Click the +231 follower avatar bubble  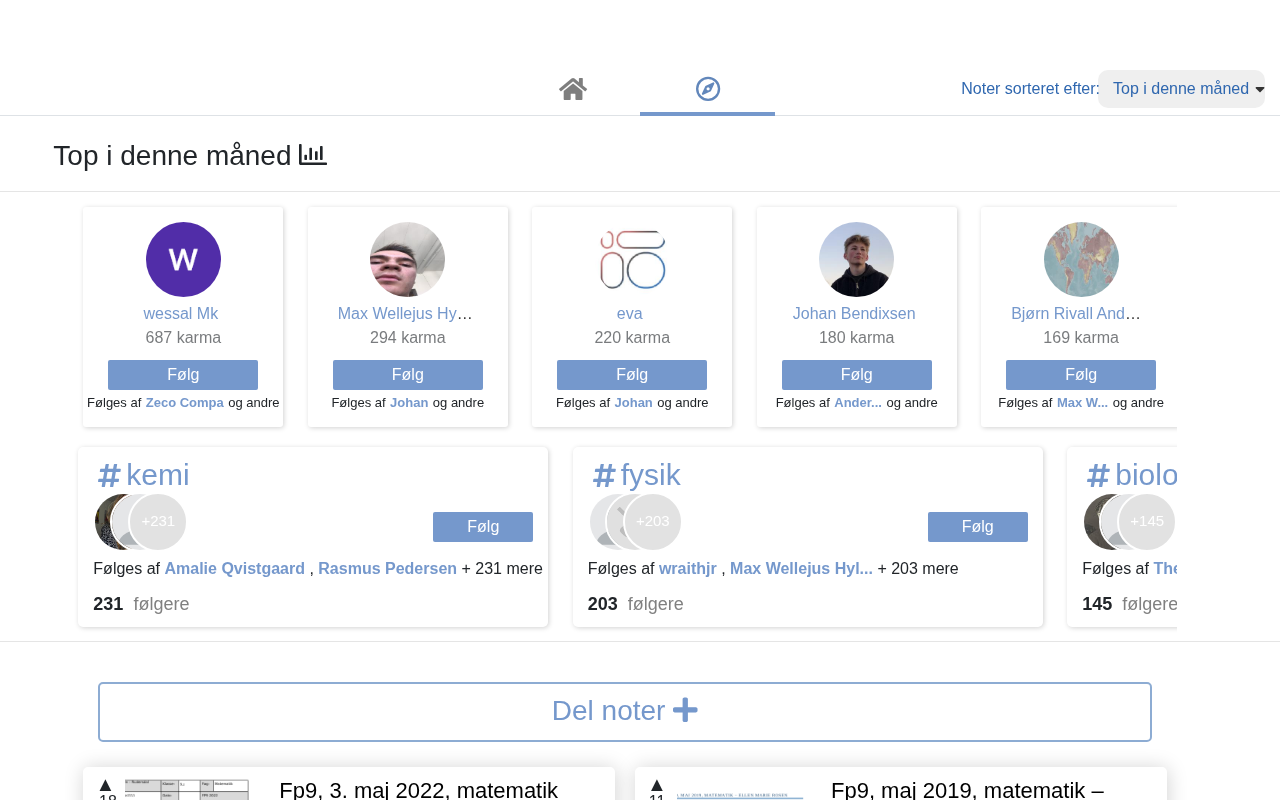click(158, 522)
